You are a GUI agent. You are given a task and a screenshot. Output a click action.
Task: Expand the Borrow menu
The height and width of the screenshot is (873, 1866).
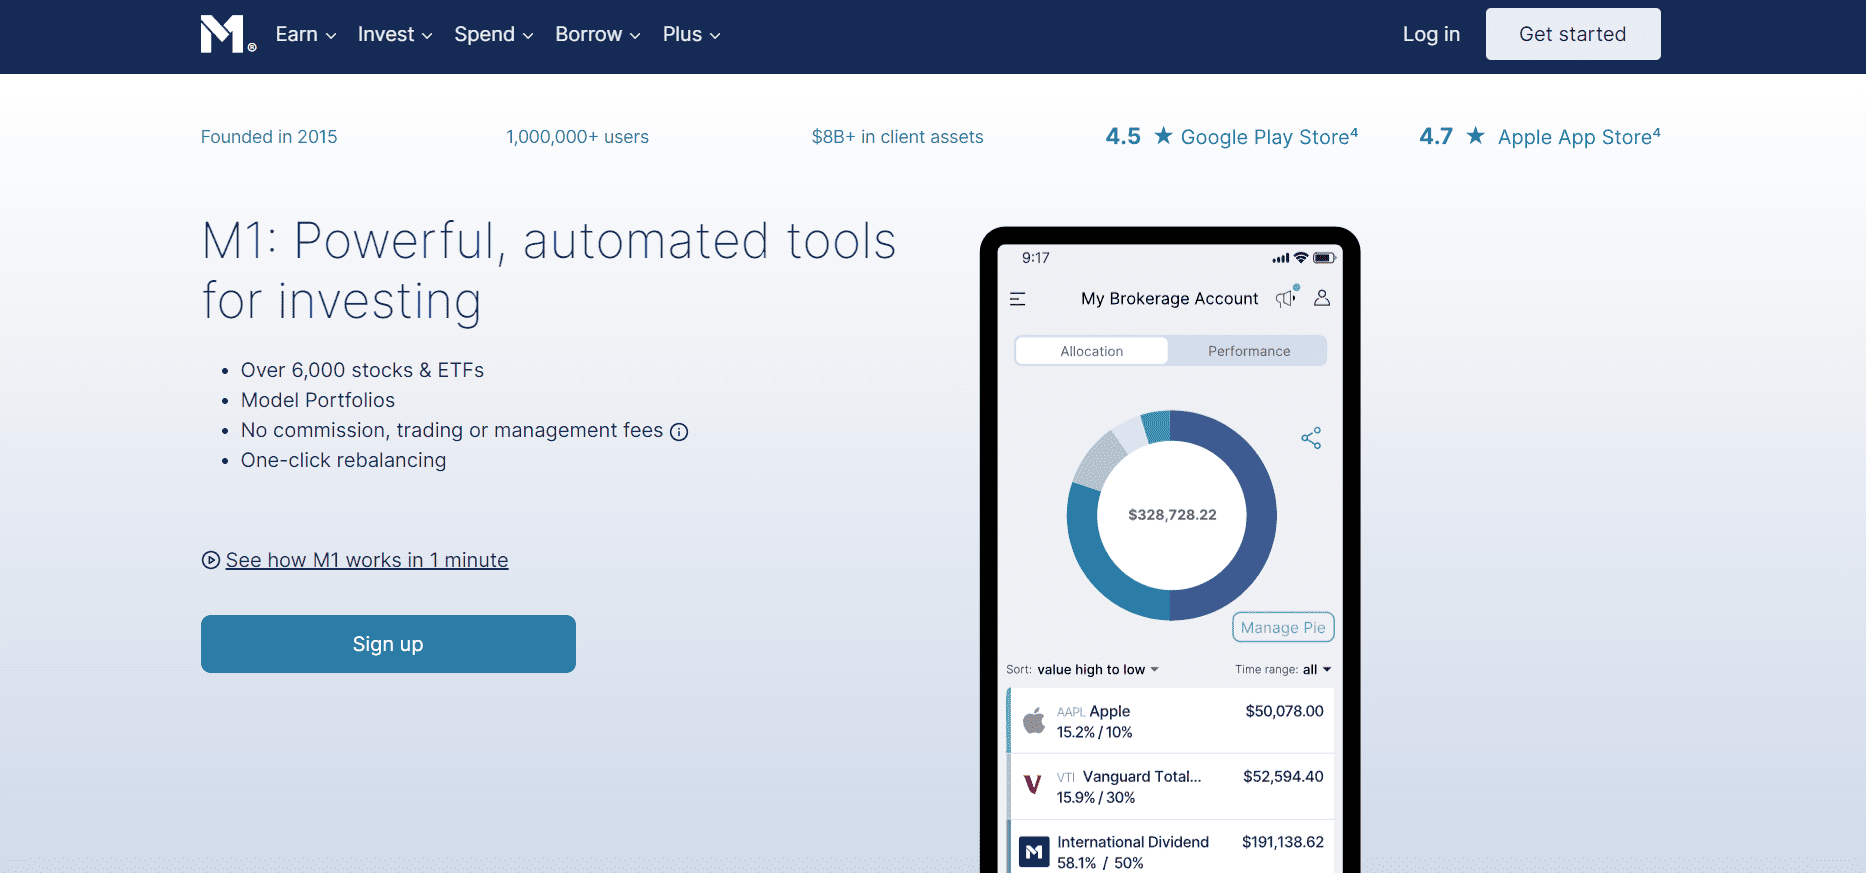coord(598,34)
